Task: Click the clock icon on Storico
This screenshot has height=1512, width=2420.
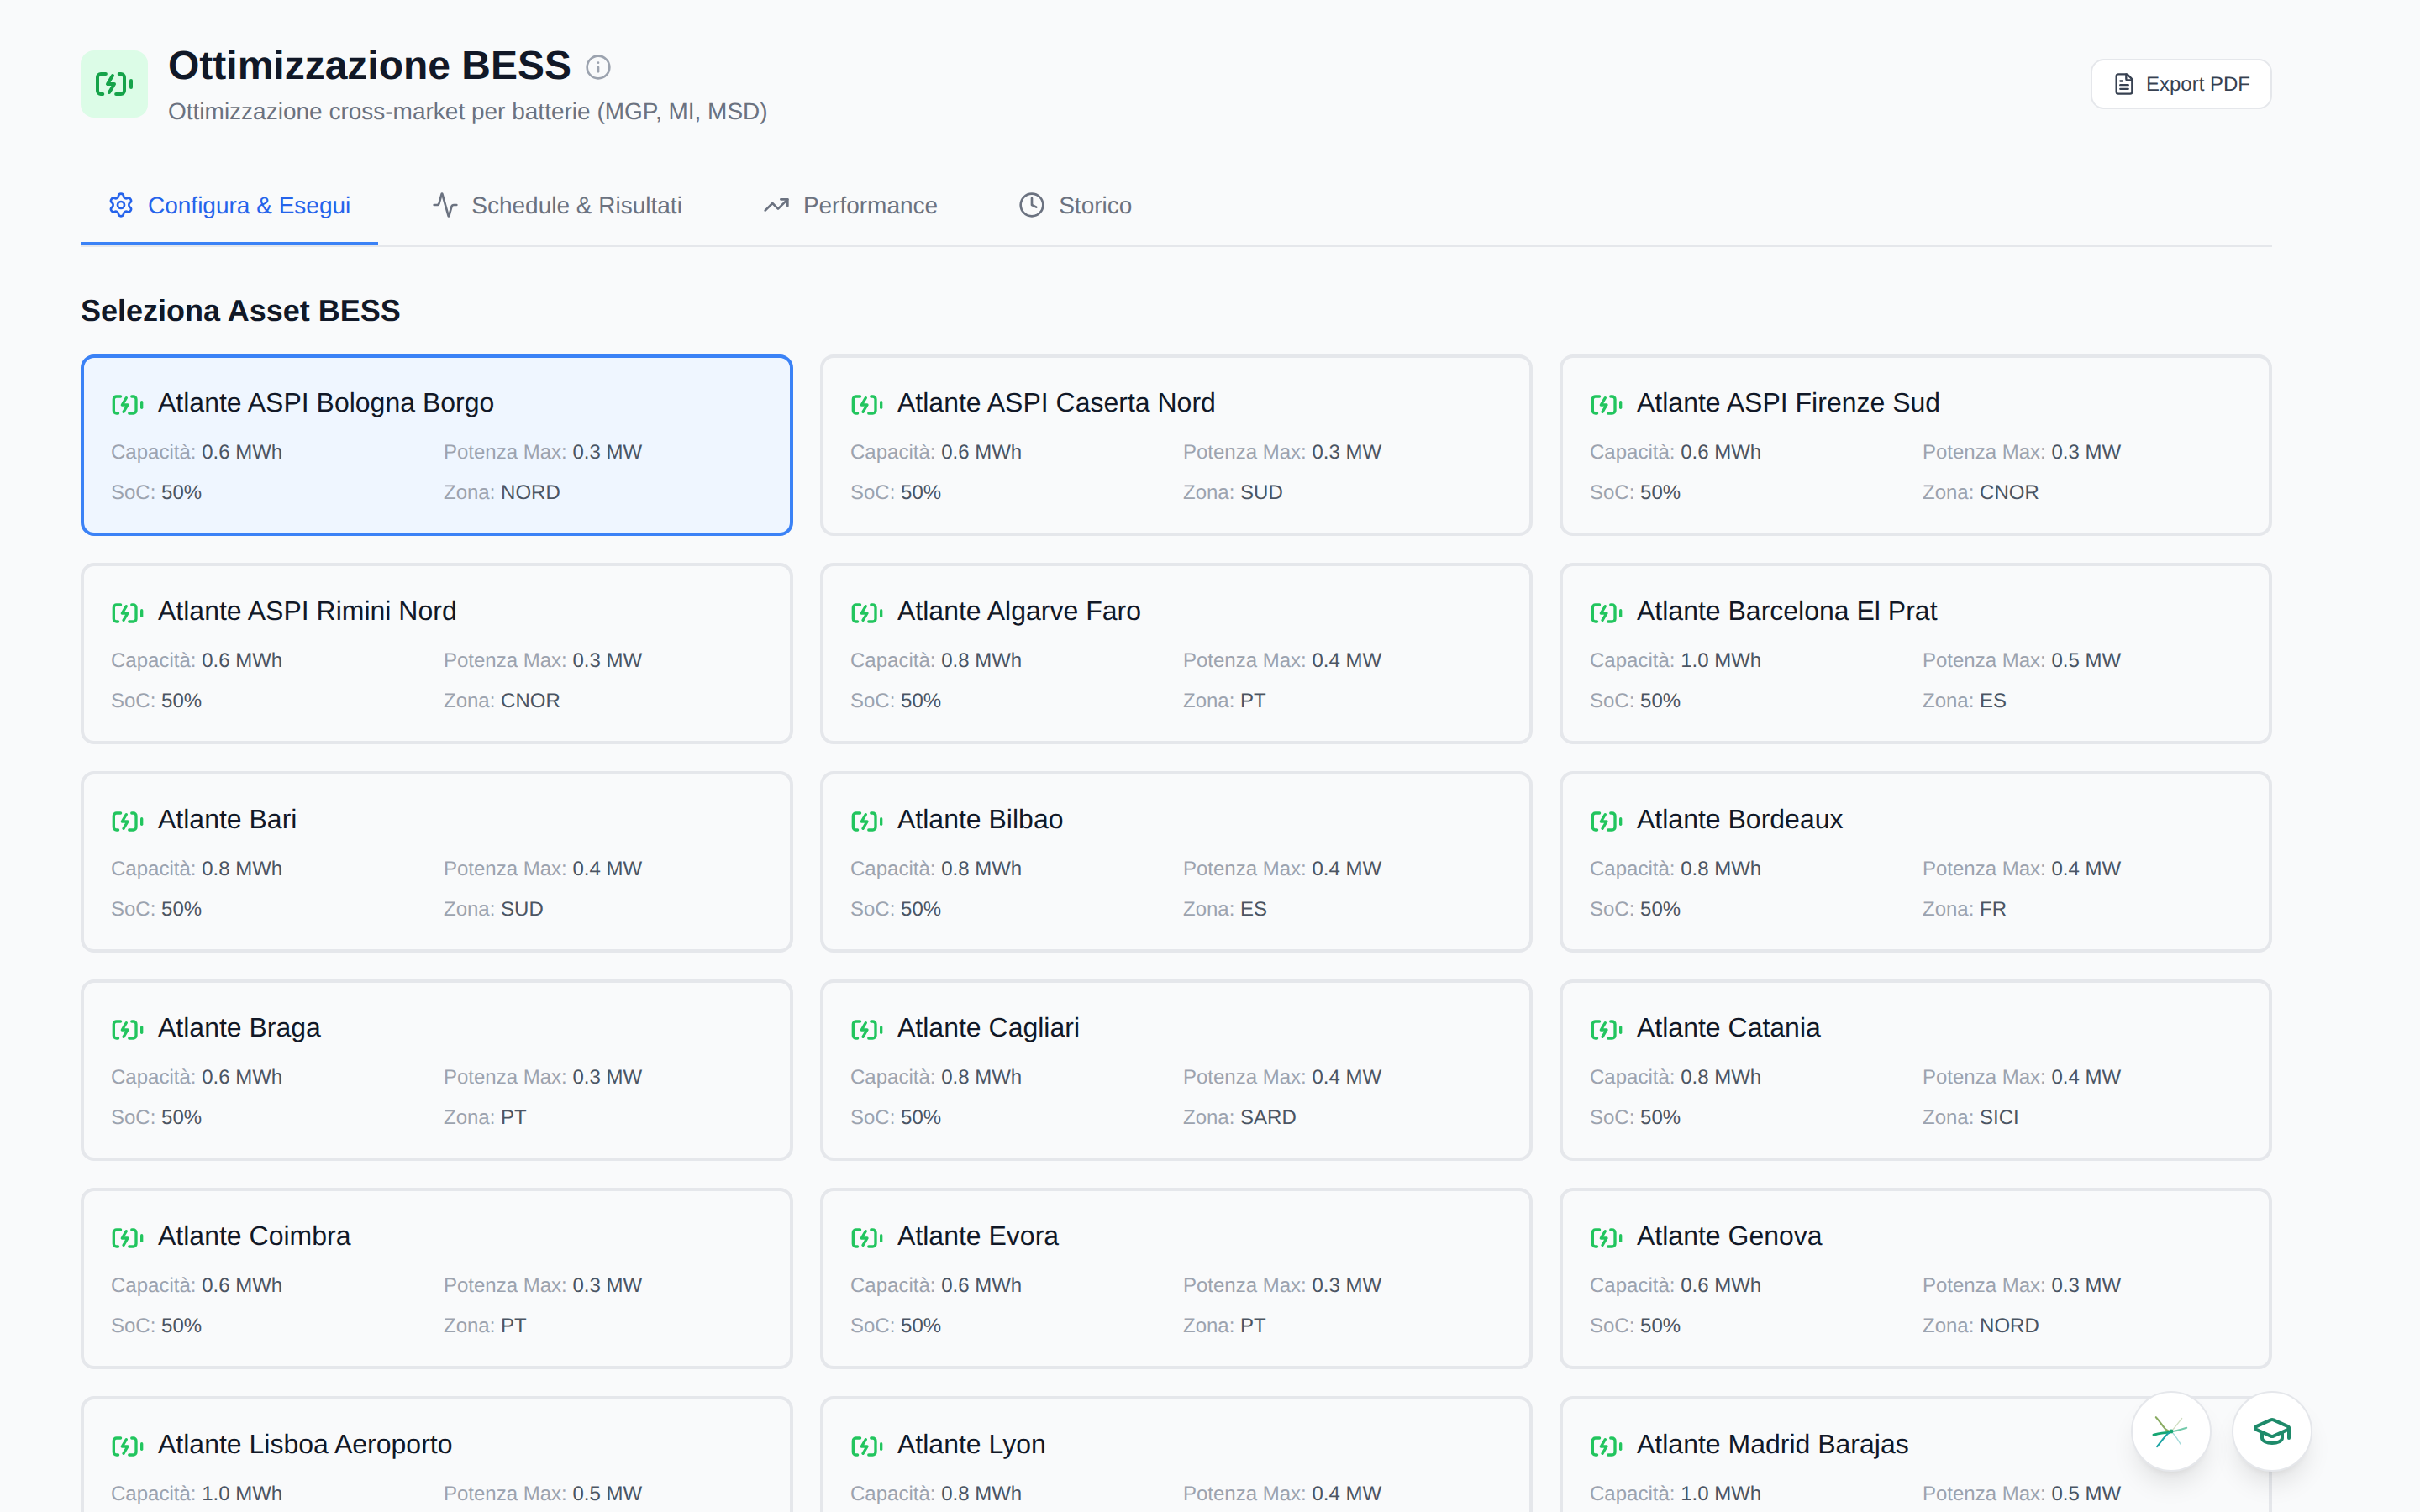Action: click(x=1032, y=205)
